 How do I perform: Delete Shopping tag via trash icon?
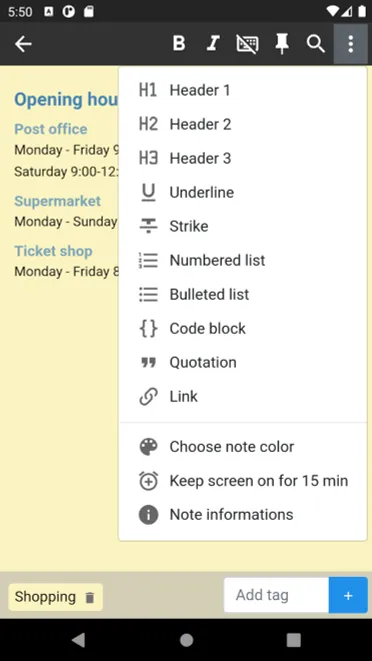click(x=90, y=597)
